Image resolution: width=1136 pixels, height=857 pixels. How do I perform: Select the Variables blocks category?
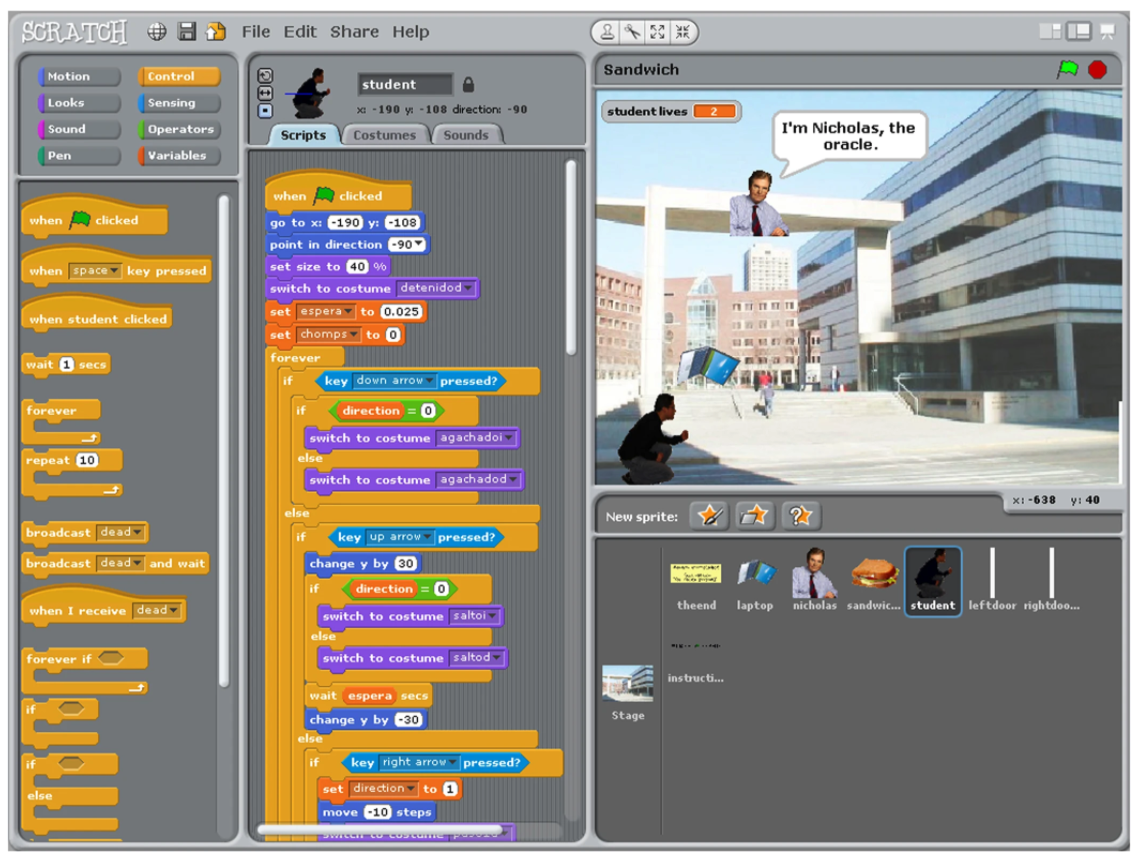pyautogui.click(x=178, y=156)
